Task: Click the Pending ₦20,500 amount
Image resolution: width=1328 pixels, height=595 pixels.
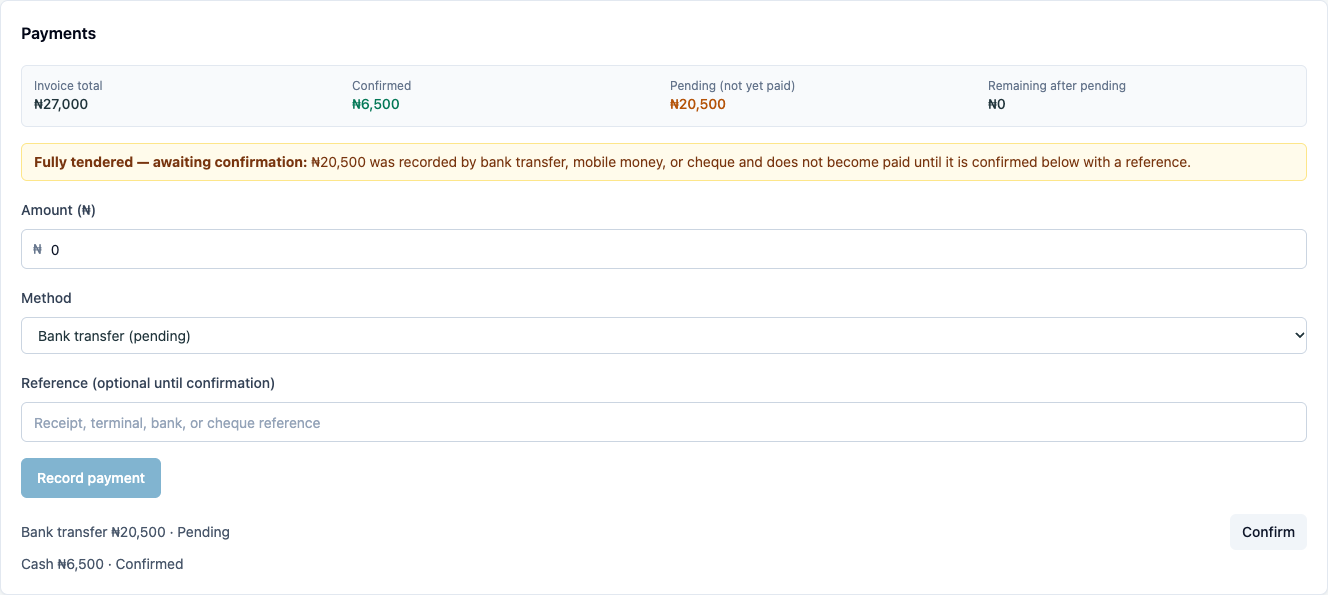Action: pyautogui.click(x=698, y=104)
